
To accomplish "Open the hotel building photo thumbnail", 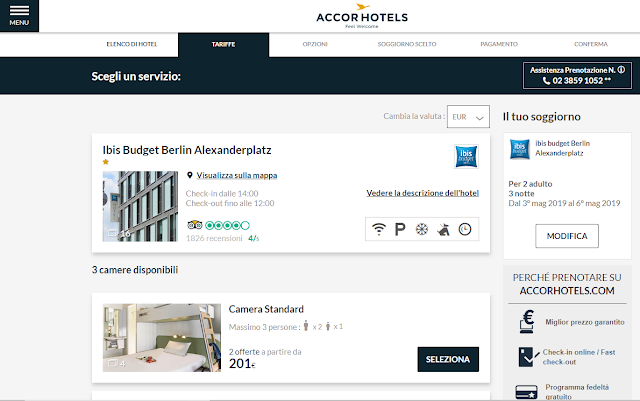I will (x=140, y=206).
